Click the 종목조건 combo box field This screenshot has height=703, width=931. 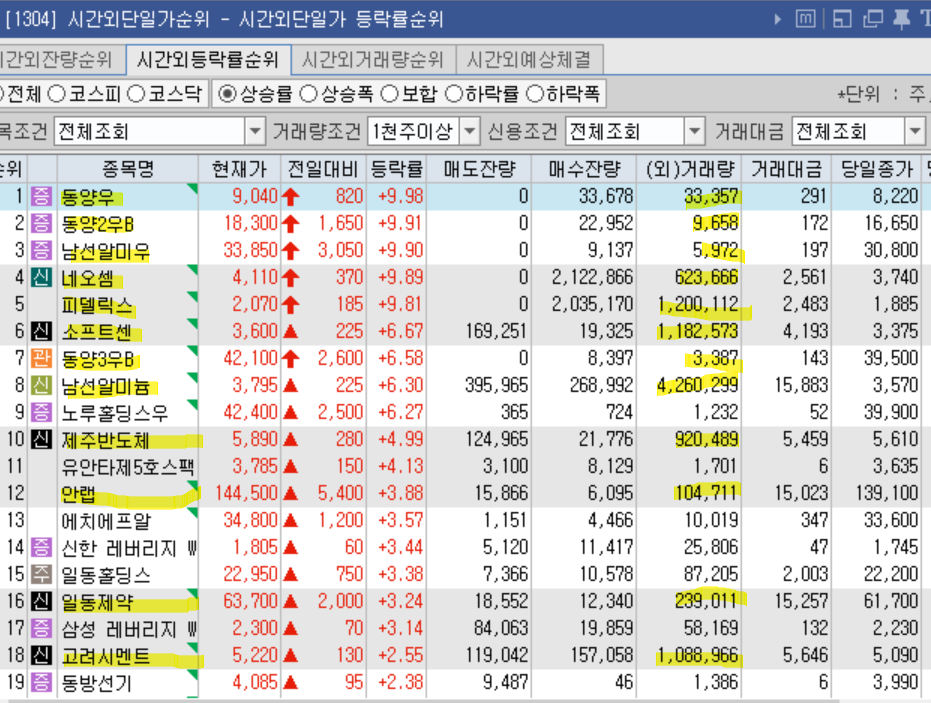tap(159, 131)
